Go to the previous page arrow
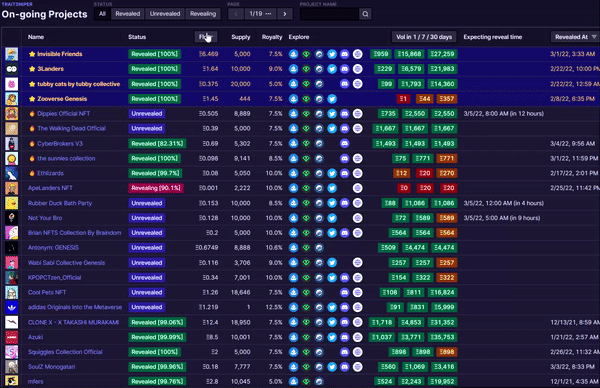Viewport: 600px width, 388px height. point(236,14)
